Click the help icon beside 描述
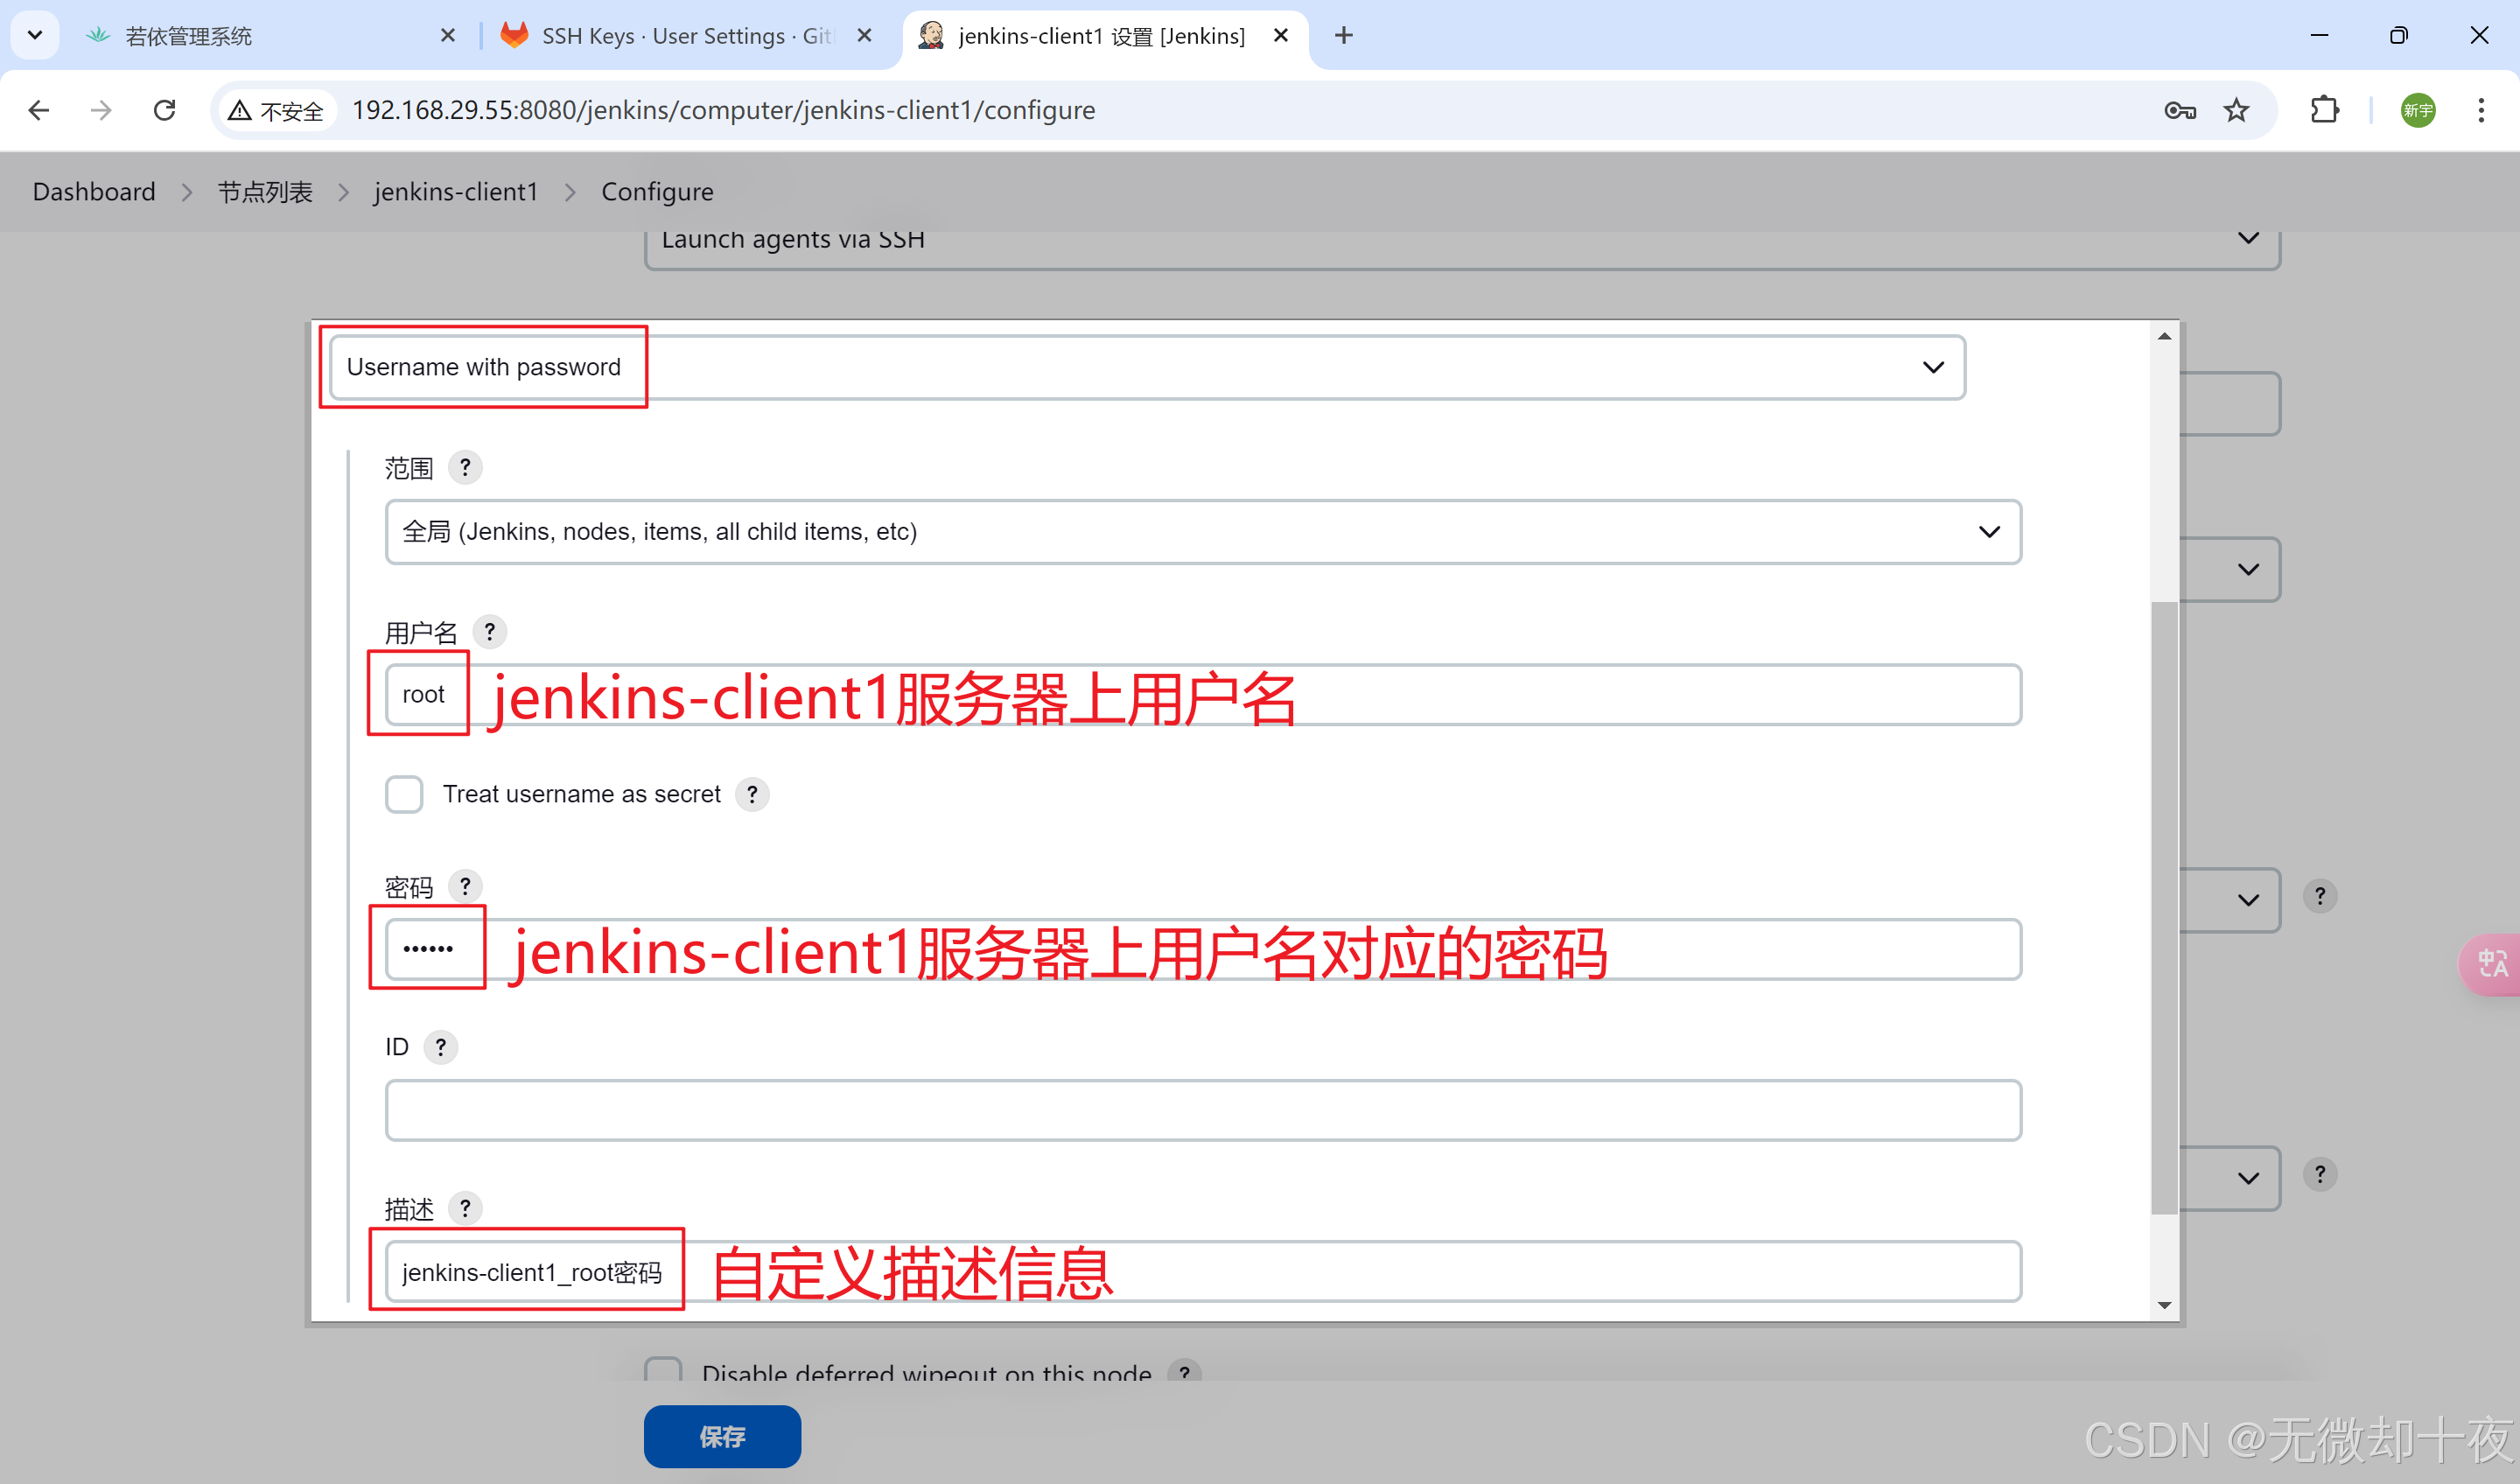 pos(465,1208)
